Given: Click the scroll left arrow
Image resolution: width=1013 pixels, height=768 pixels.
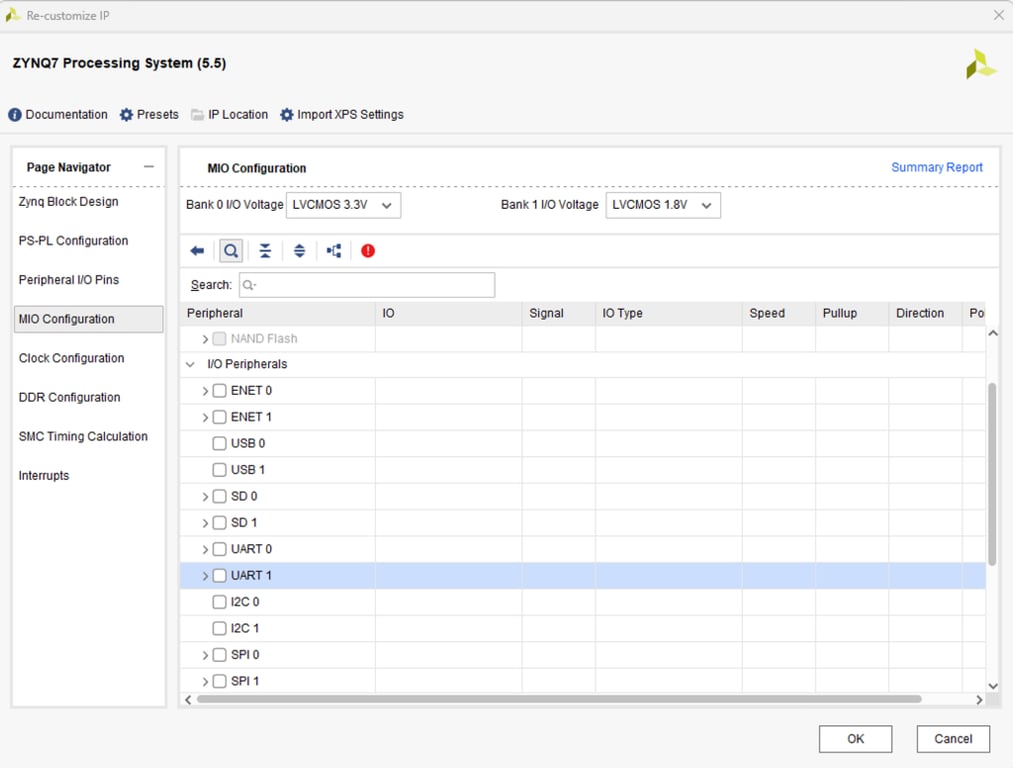Looking at the screenshot, I should [x=188, y=700].
